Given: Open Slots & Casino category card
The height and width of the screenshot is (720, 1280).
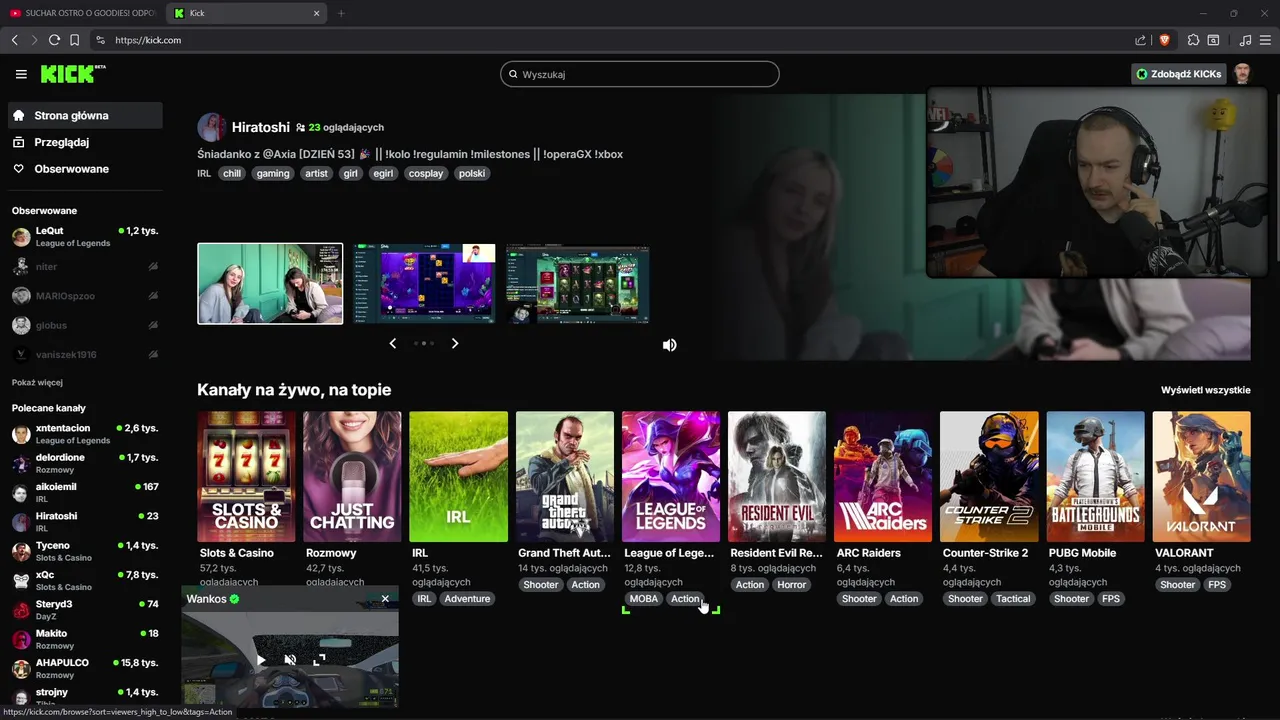Looking at the screenshot, I should [246, 477].
